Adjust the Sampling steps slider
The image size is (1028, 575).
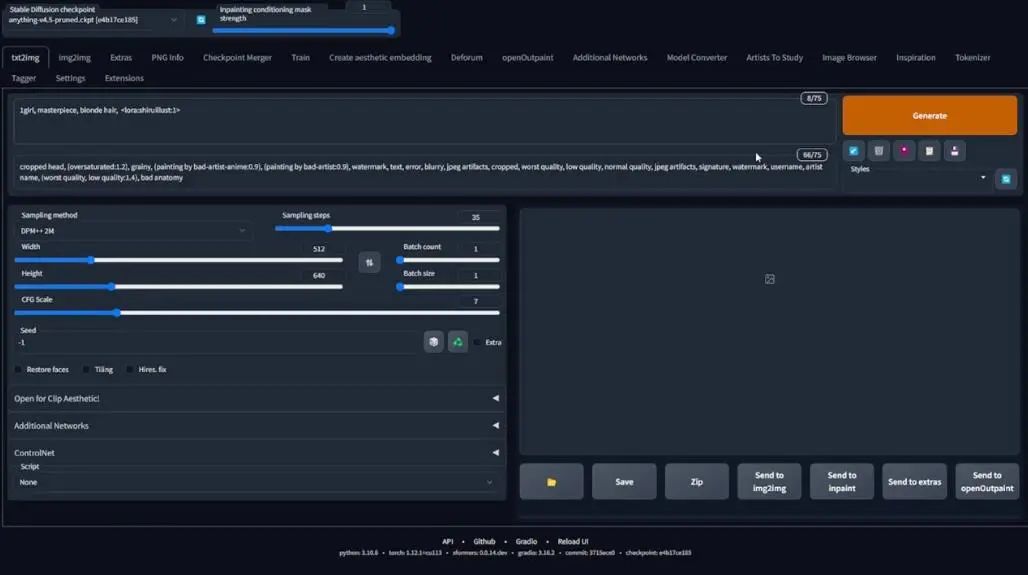pos(387,229)
